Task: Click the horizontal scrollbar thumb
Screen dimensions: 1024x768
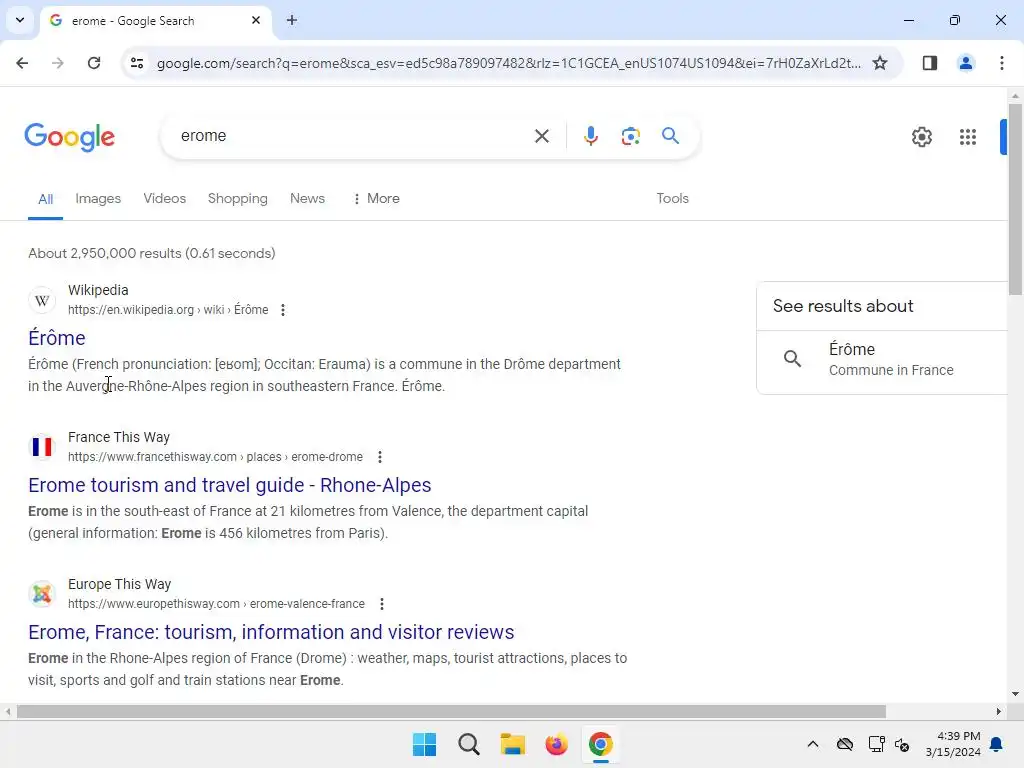Action: pos(451,711)
